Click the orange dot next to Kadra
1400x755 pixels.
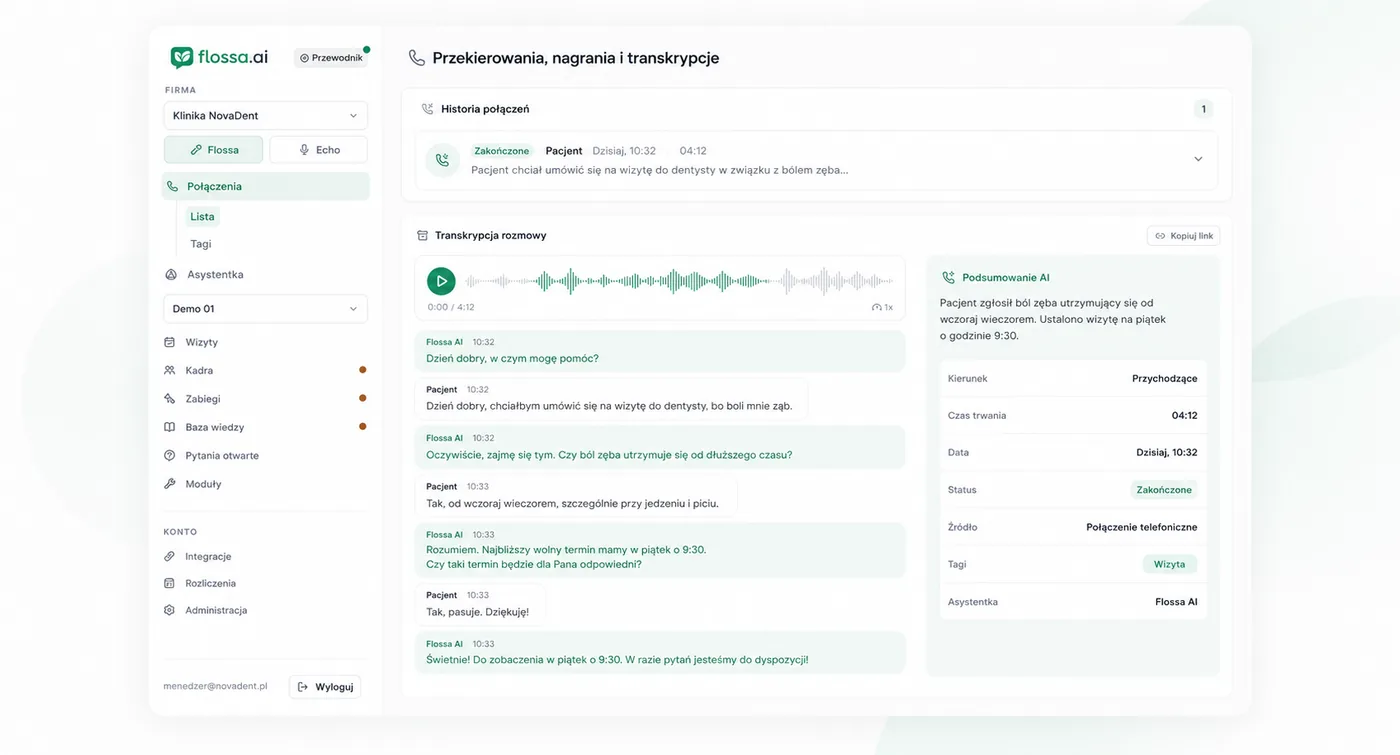click(362, 370)
